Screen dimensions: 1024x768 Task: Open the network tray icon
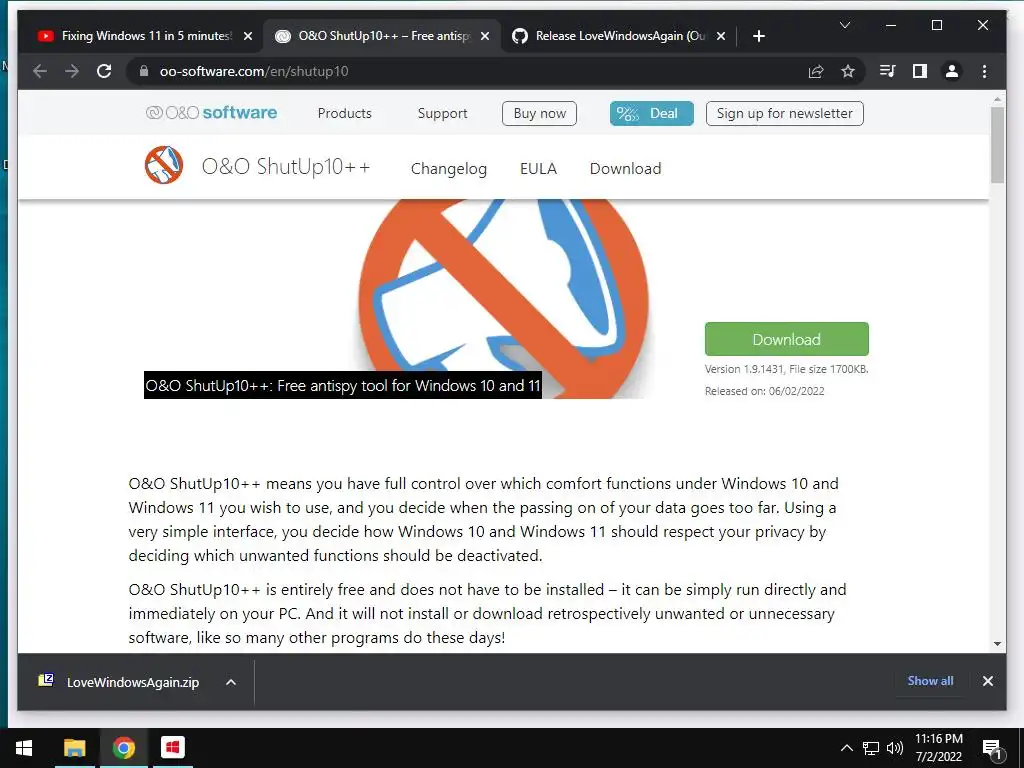871,748
